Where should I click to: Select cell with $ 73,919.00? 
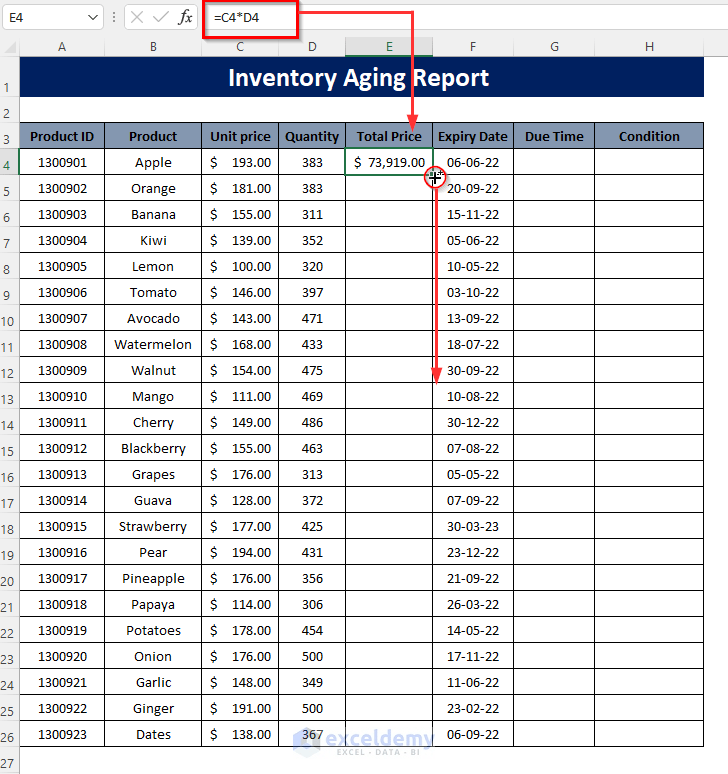(389, 162)
